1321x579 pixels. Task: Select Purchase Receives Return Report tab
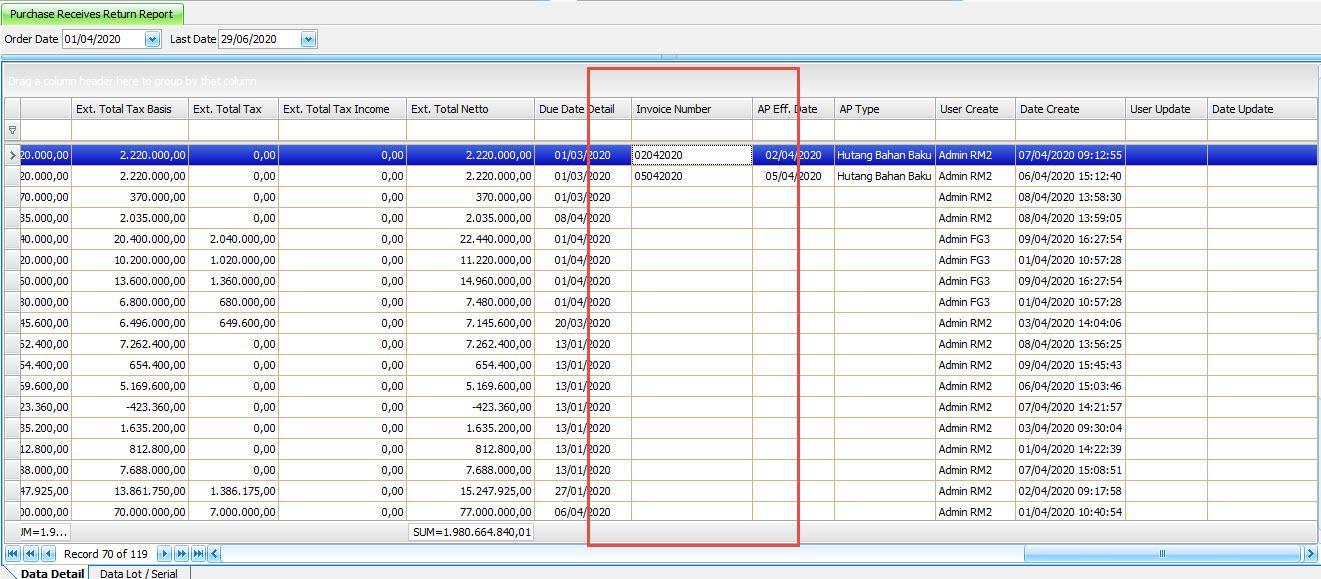92,14
